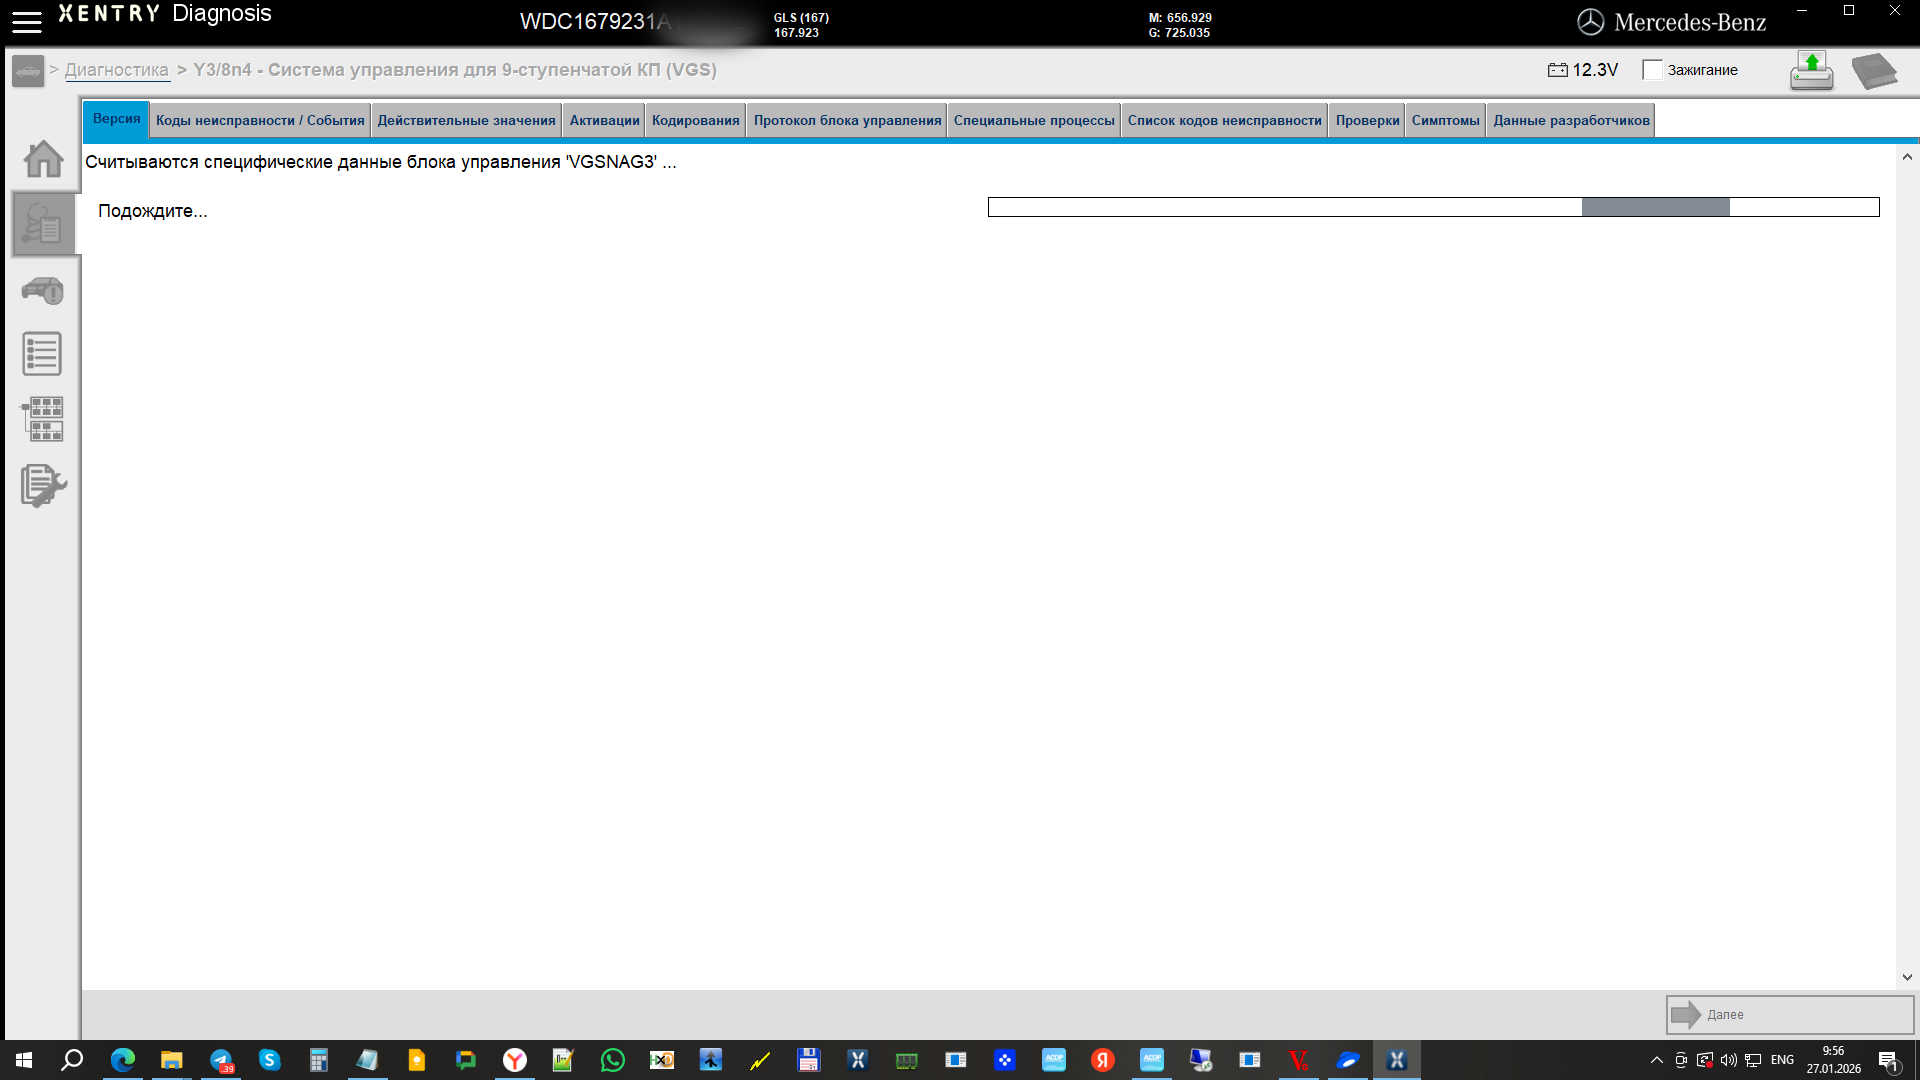Screen dimensions: 1920x1080
Task: Open WhatsApp from the taskbar
Action: click(x=612, y=1060)
